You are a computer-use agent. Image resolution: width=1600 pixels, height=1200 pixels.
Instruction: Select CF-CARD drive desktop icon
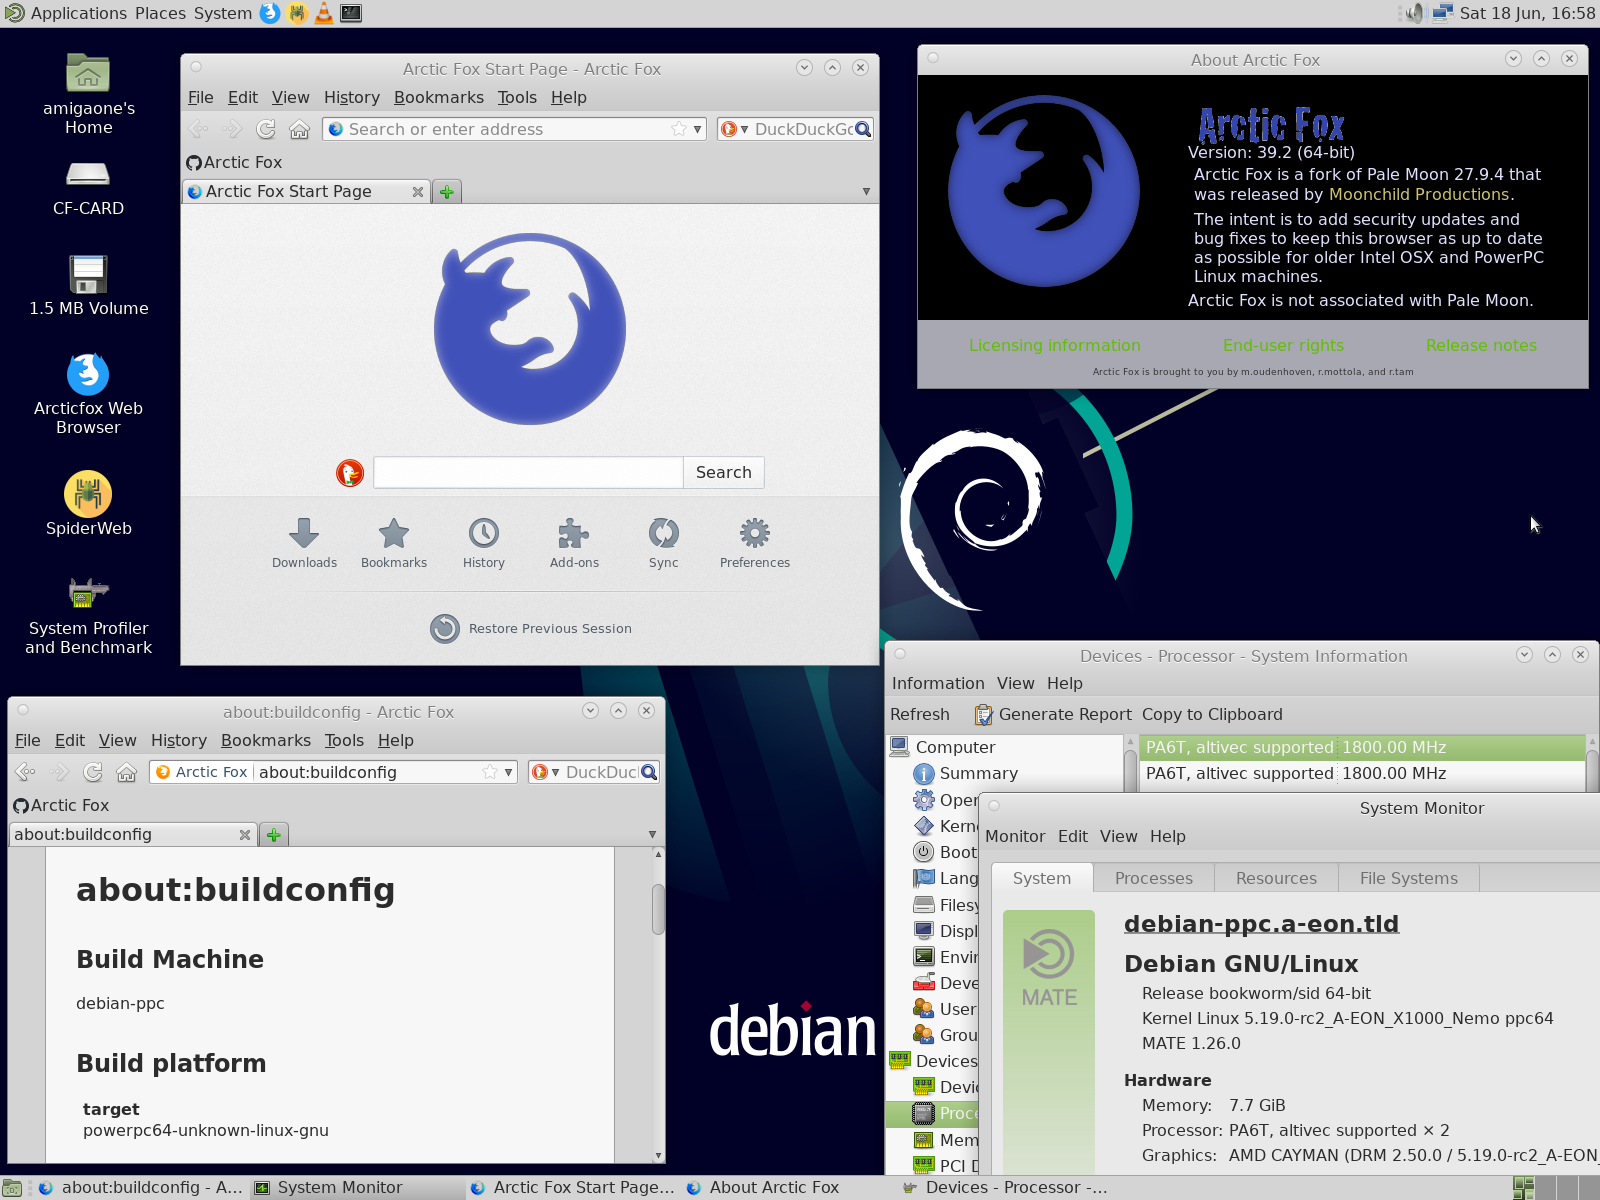point(88,188)
